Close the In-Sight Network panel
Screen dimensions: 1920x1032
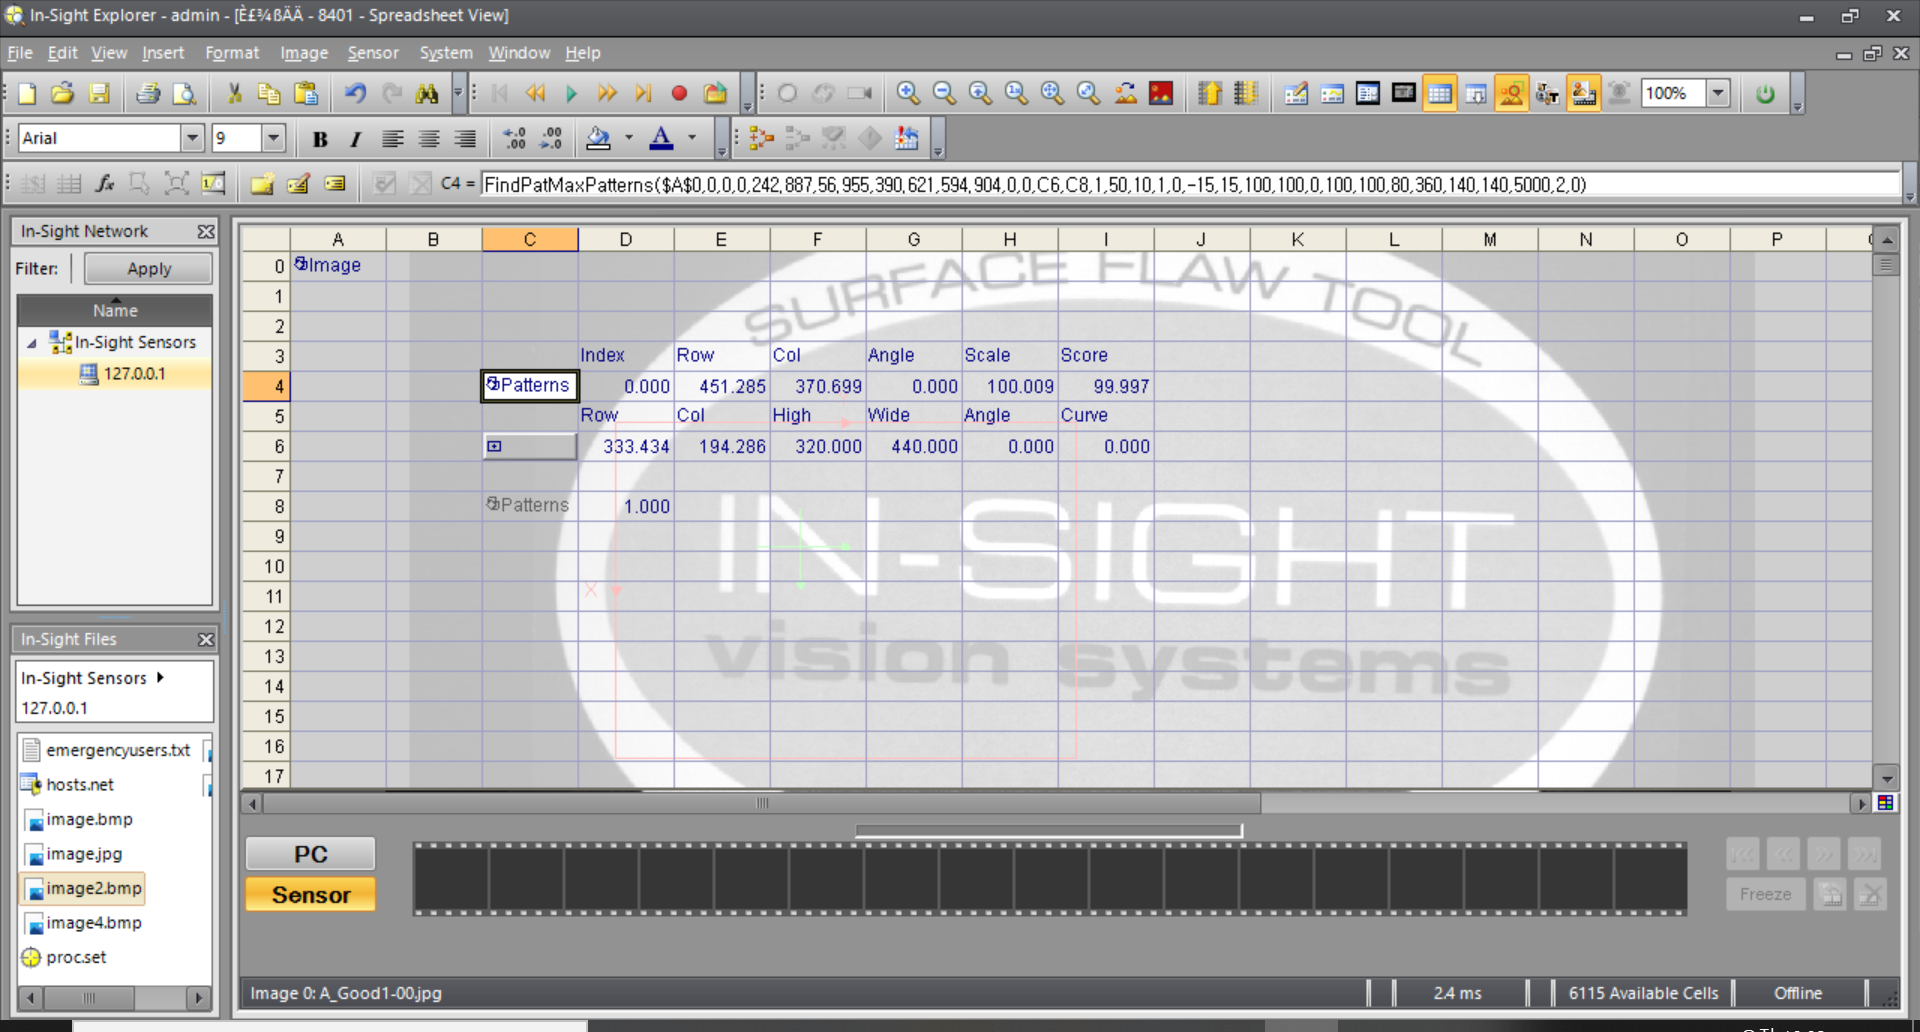click(x=206, y=232)
